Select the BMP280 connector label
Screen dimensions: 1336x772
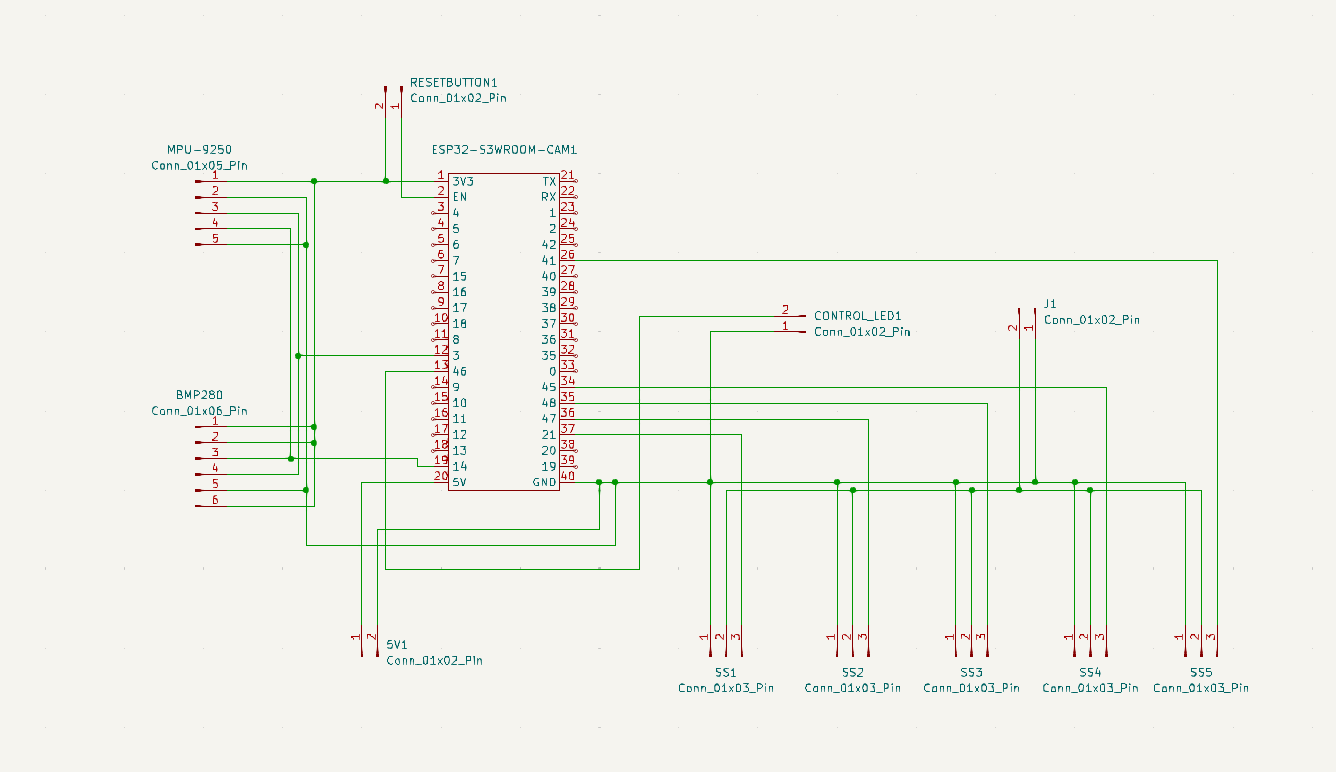pos(199,395)
